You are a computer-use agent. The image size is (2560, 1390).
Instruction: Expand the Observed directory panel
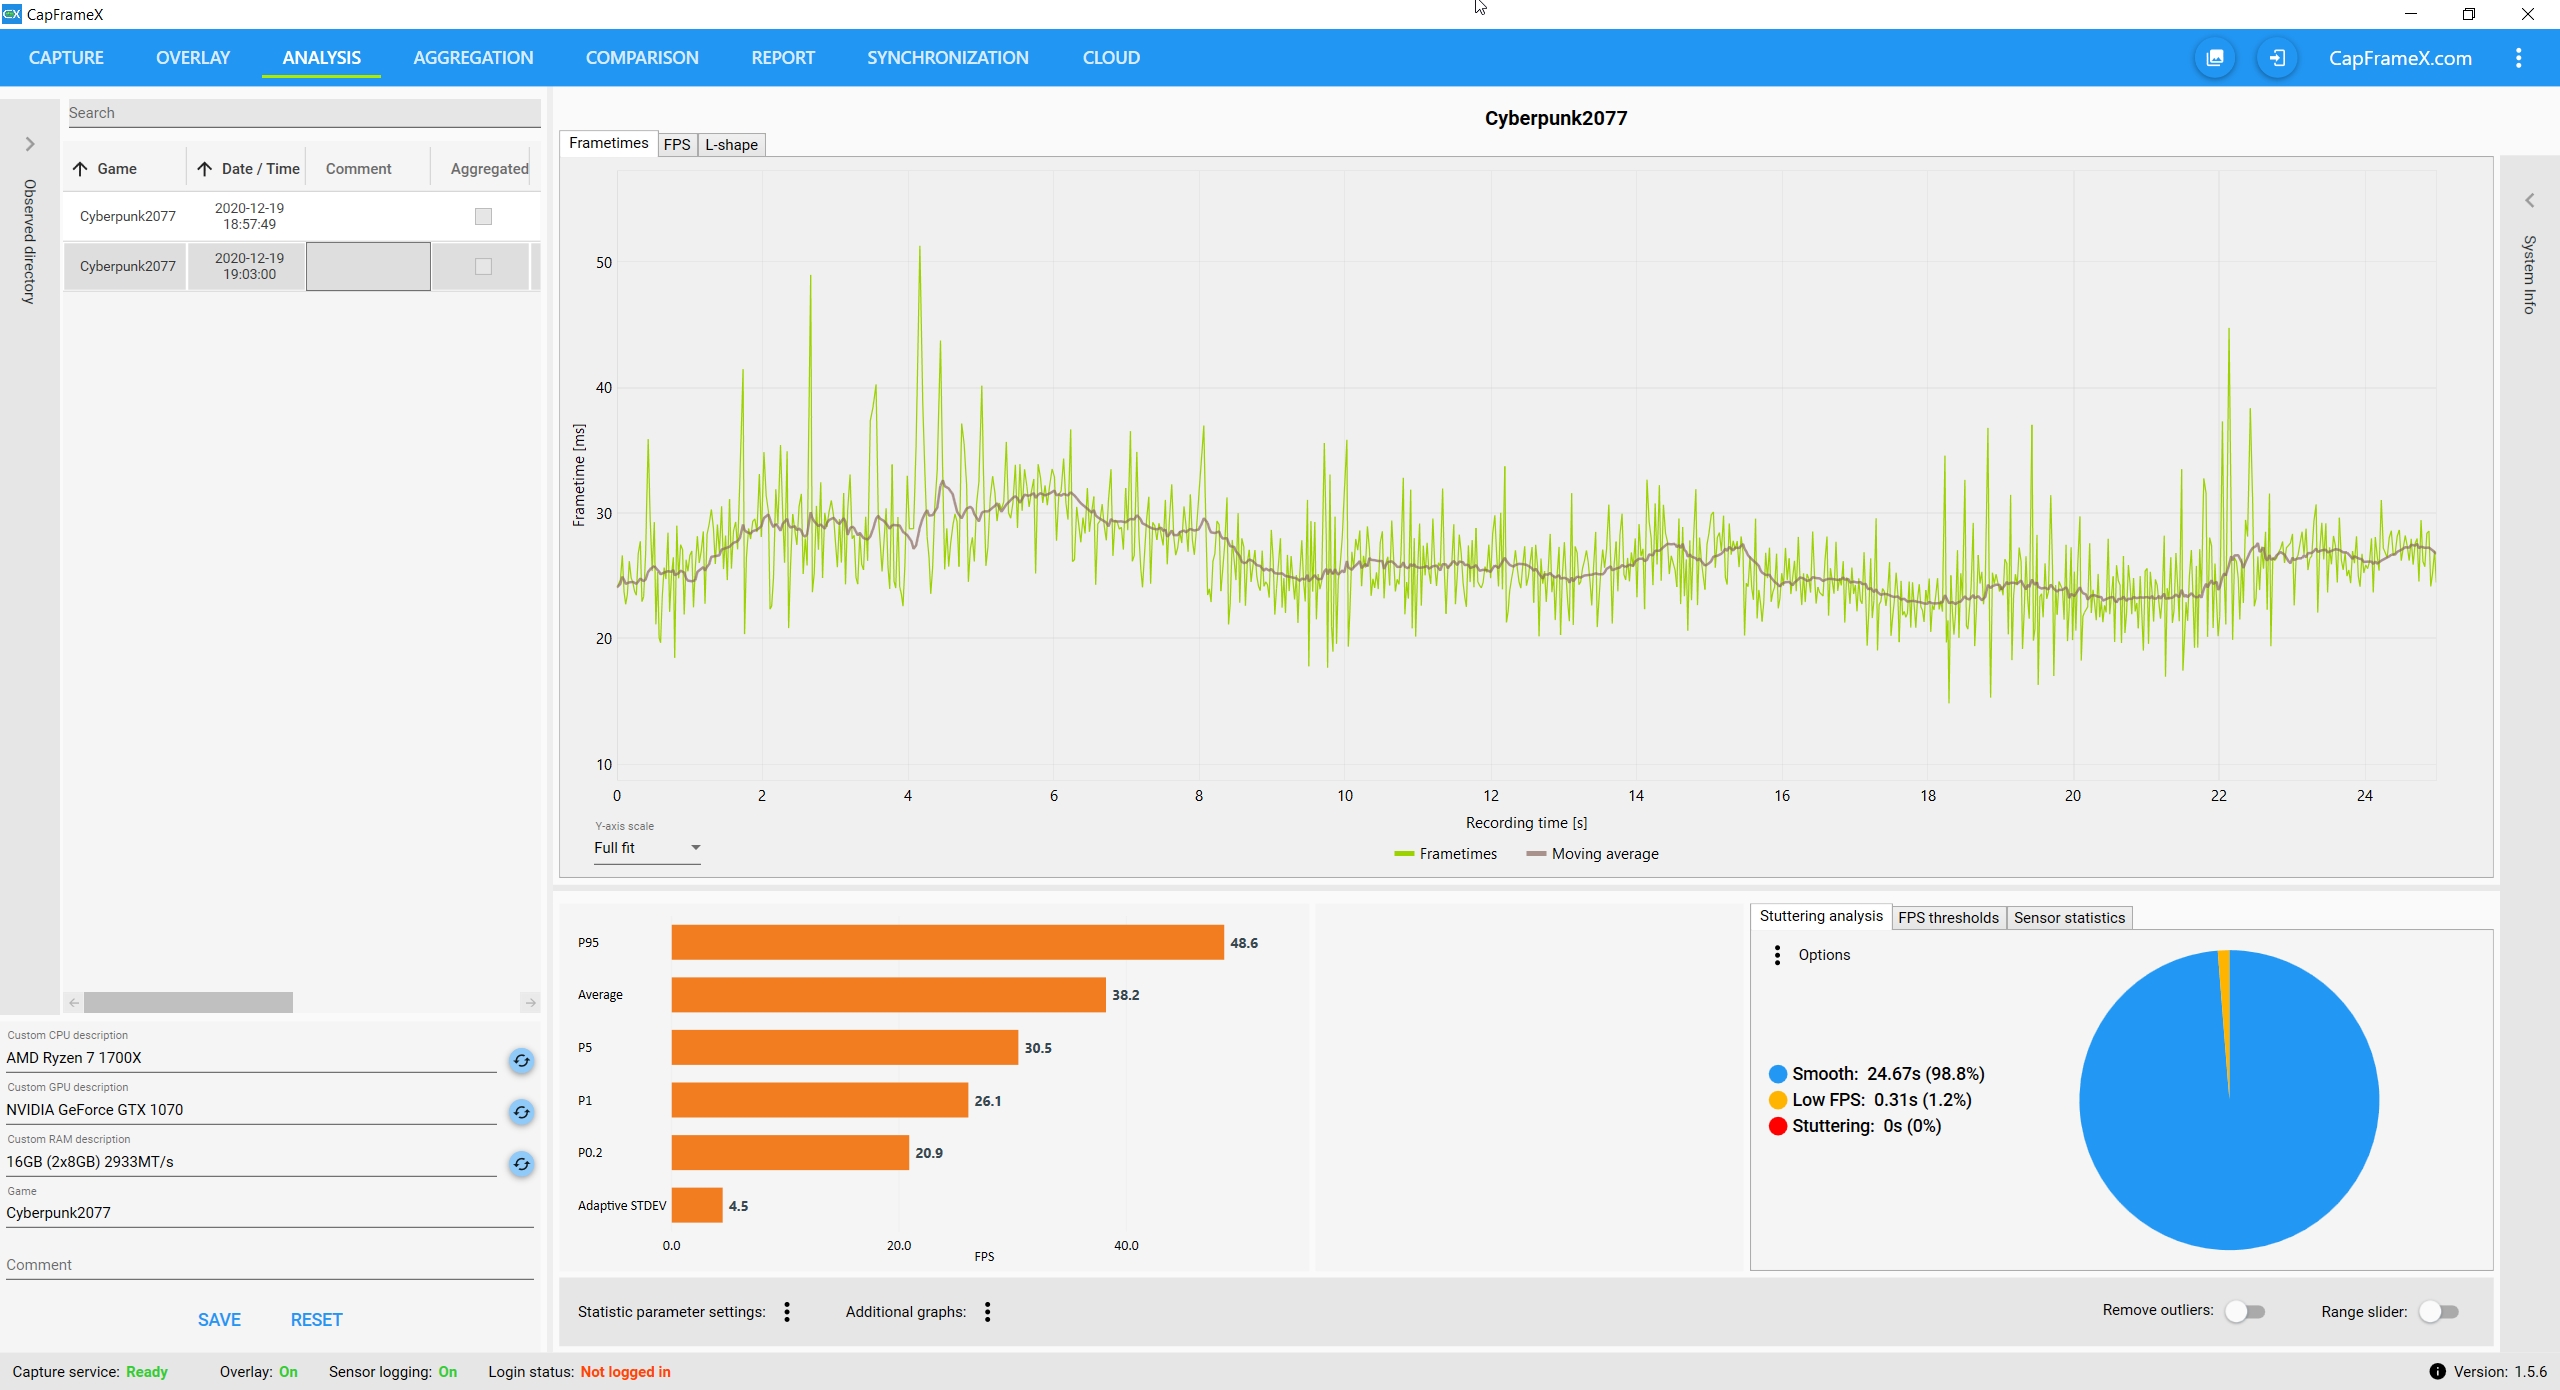point(30,144)
